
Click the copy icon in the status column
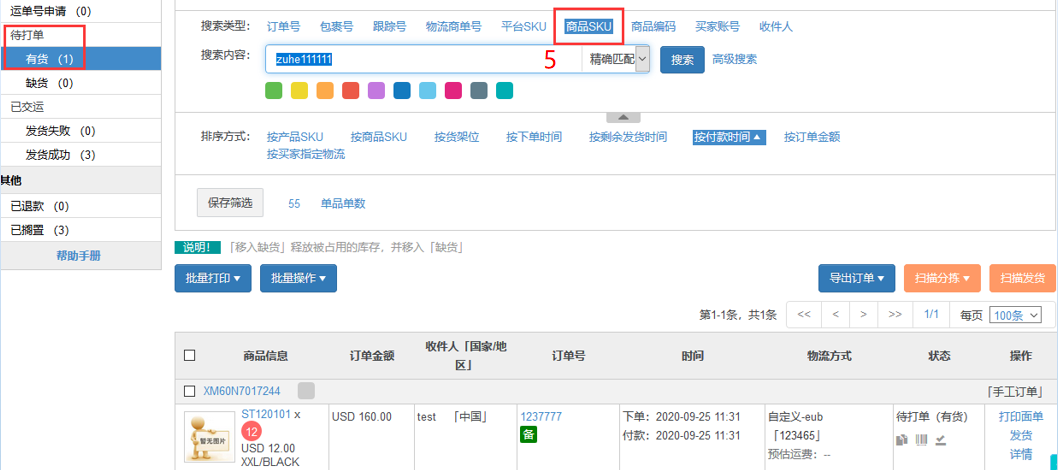tap(901, 439)
